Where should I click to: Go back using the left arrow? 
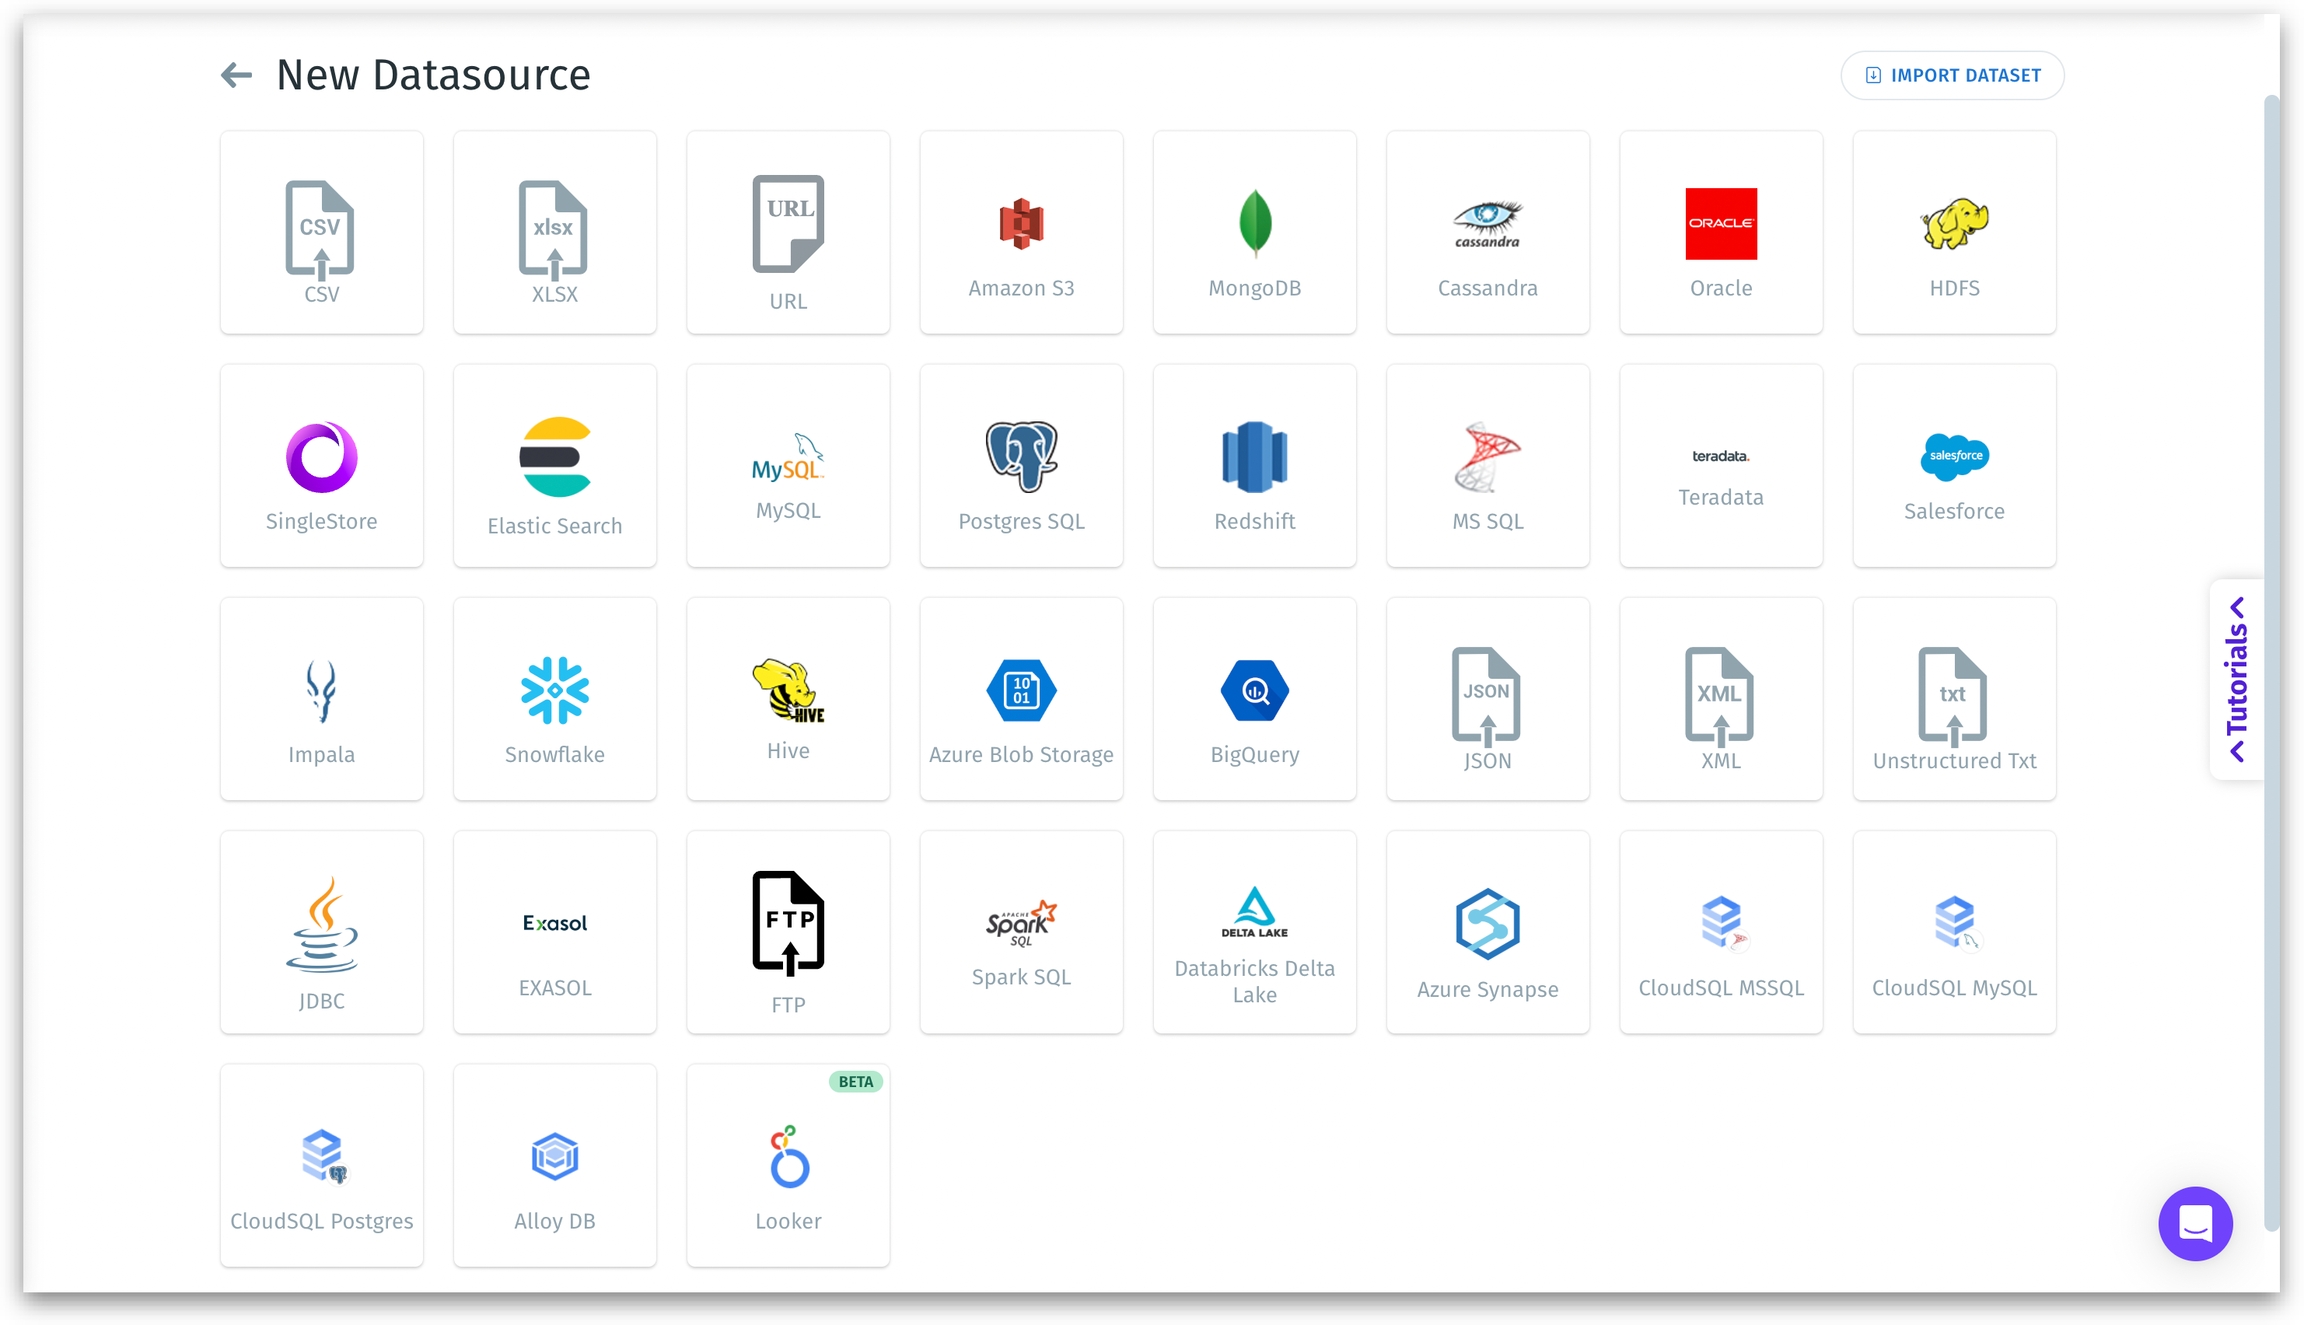click(x=236, y=75)
